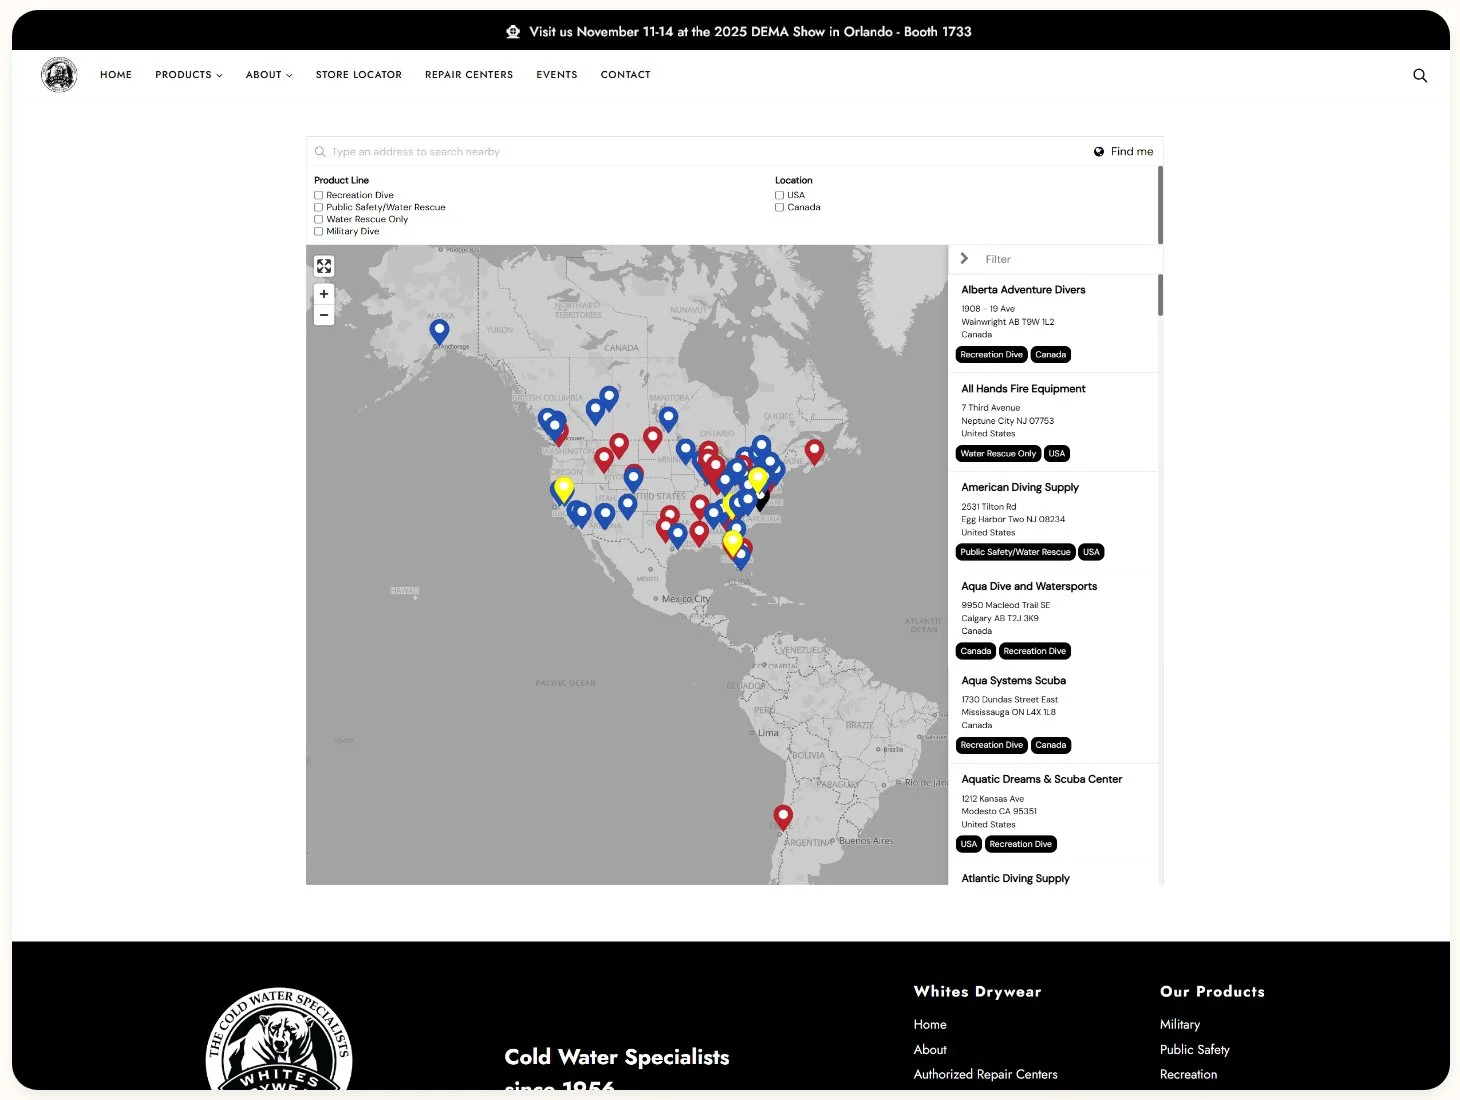Open footer About link
This screenshot has height=1100, width=1460.
click(930, 1050)
